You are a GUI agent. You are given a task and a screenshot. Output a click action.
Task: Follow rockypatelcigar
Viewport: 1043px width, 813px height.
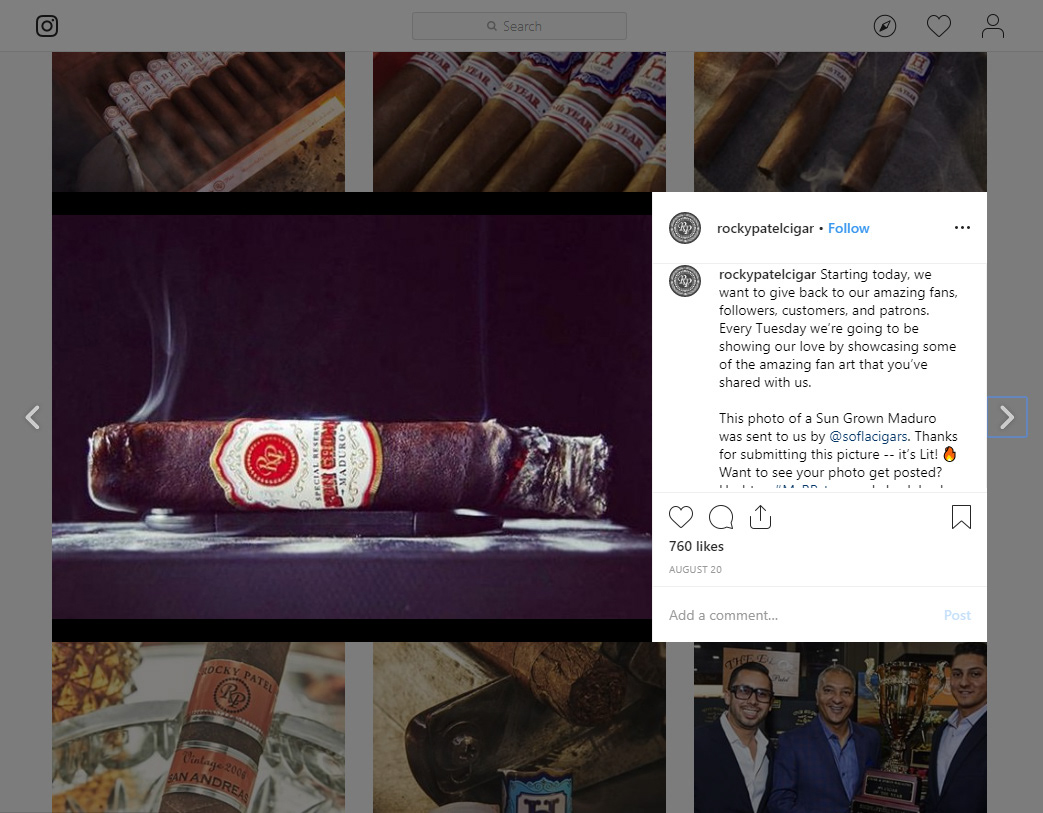point(848,228)
